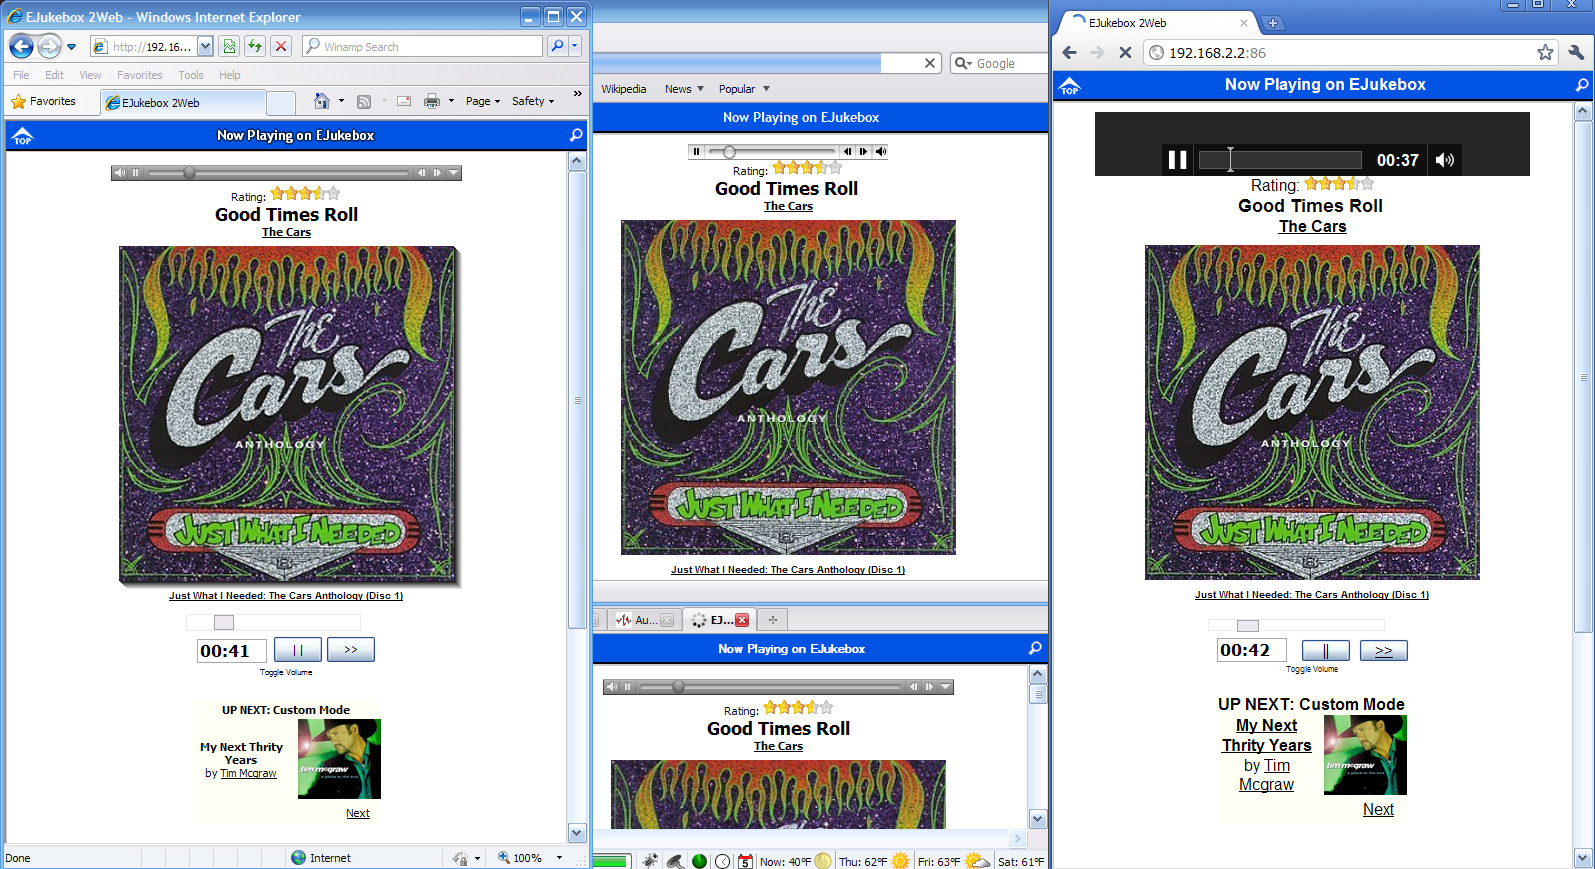1595x869 pixels.
Task: Click search magnifier in lower middle EJukebox header
Action: coord(1035,648)
